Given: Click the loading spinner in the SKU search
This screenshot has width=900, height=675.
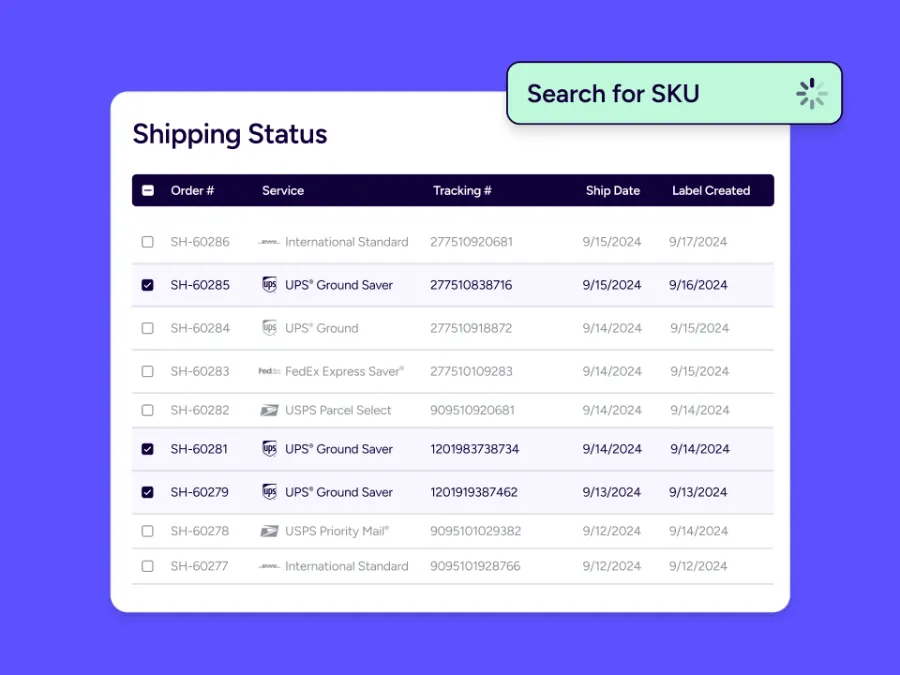Looking at the screenshot, I should (x=811, y=94).
